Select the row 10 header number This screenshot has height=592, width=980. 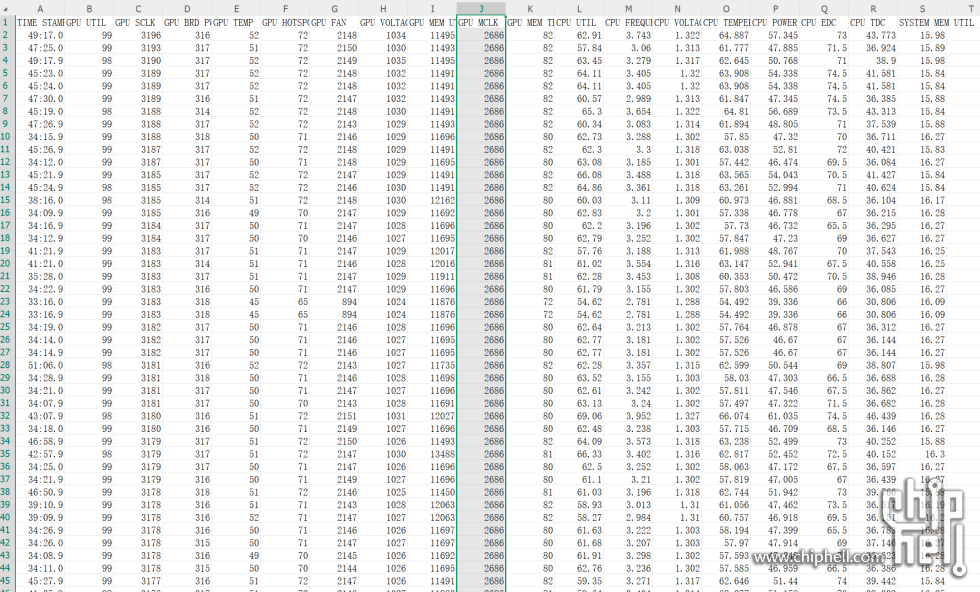(x=6, y=136)
